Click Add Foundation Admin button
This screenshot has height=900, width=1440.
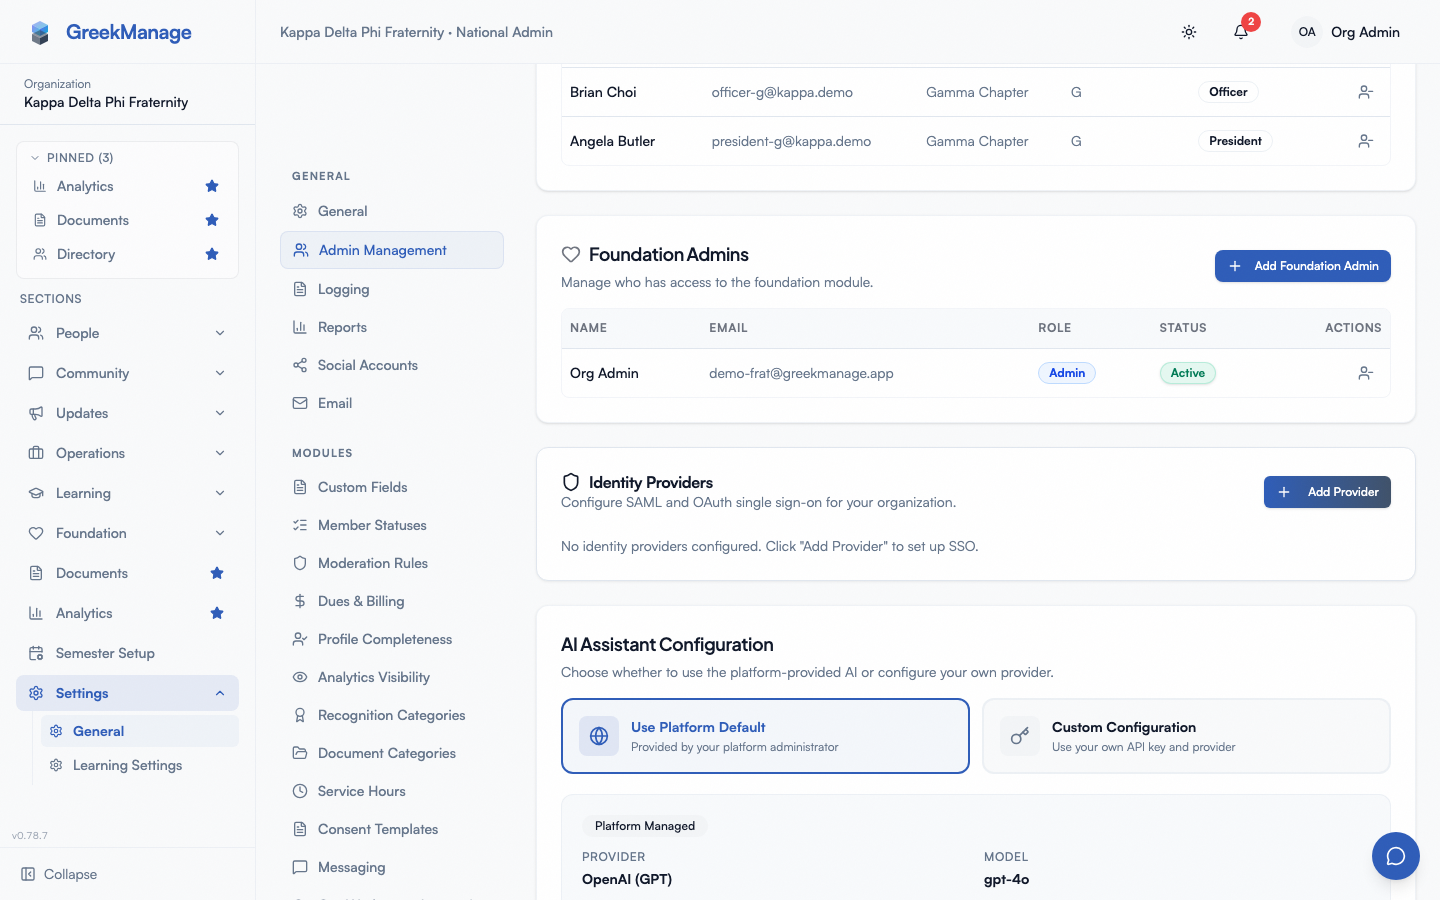[1302, 266]
